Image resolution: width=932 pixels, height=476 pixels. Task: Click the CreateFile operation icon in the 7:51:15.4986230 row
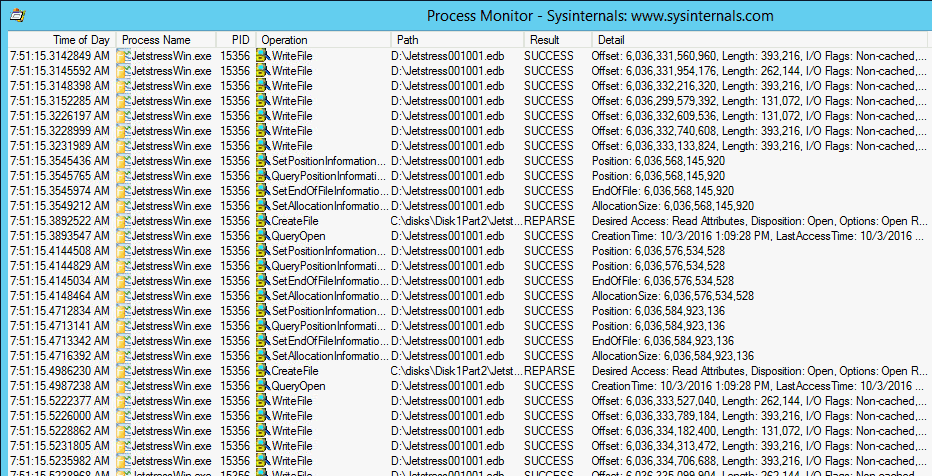pos(263,371)
